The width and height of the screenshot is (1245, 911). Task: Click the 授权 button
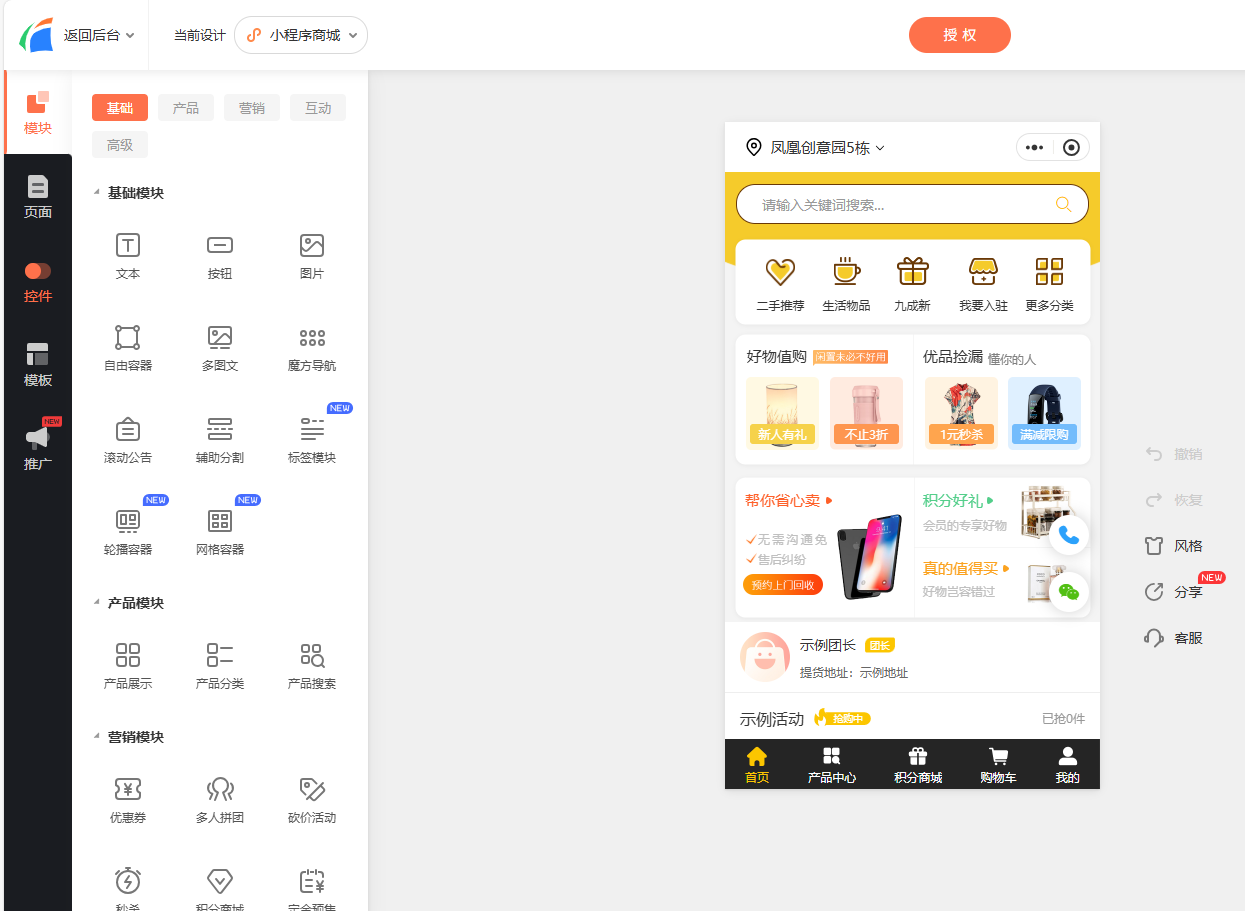[960, 35]
